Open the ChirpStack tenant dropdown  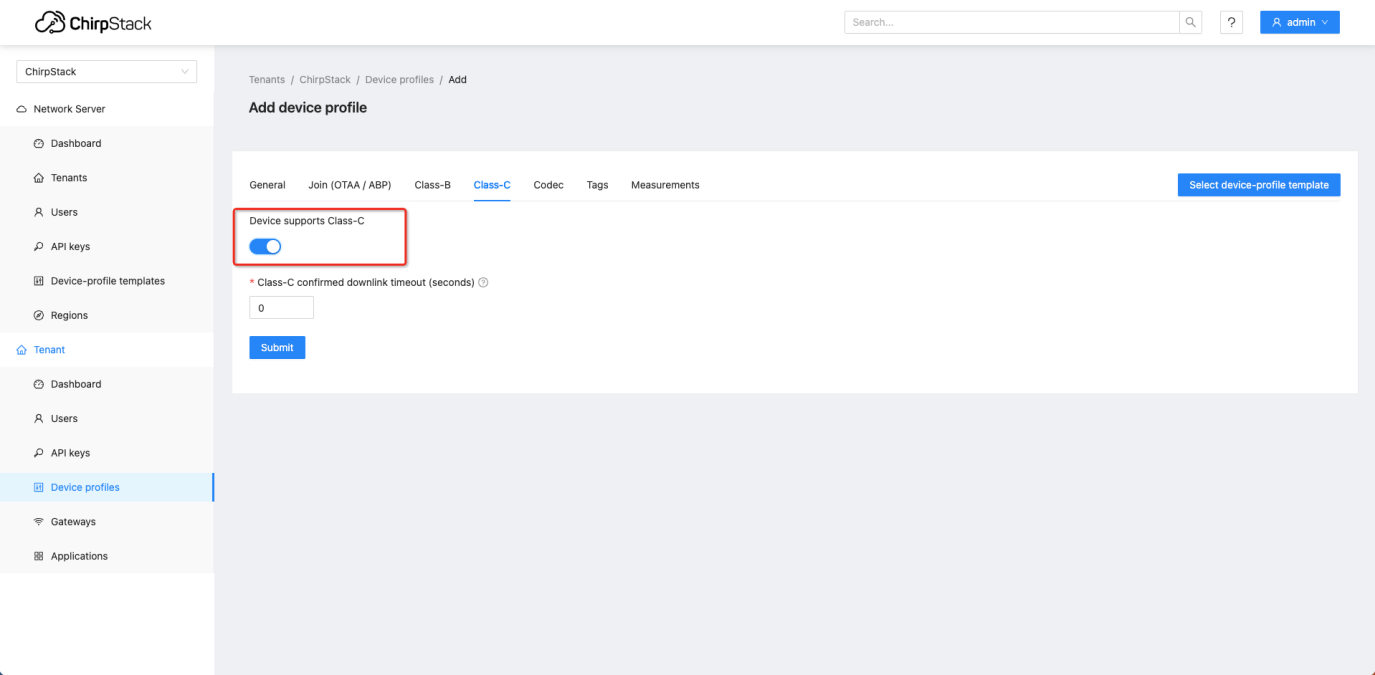pyautogui.click(x=106, y=72)
